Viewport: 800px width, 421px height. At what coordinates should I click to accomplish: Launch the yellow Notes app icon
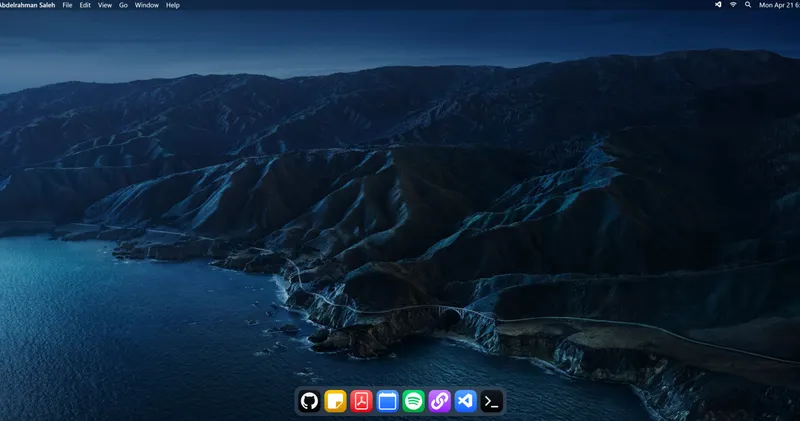[335, 401]
